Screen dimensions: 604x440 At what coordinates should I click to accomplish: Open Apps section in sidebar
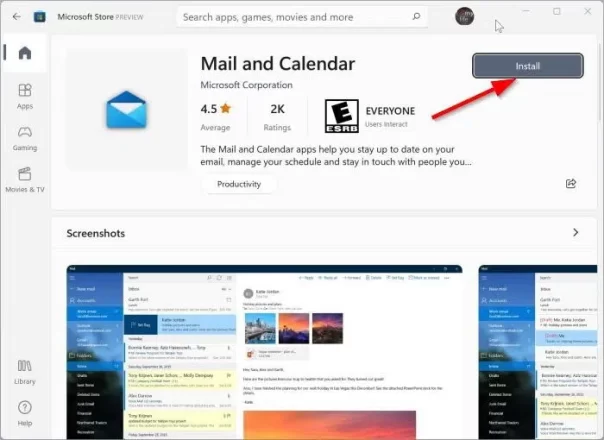click(x=25, y=97)
